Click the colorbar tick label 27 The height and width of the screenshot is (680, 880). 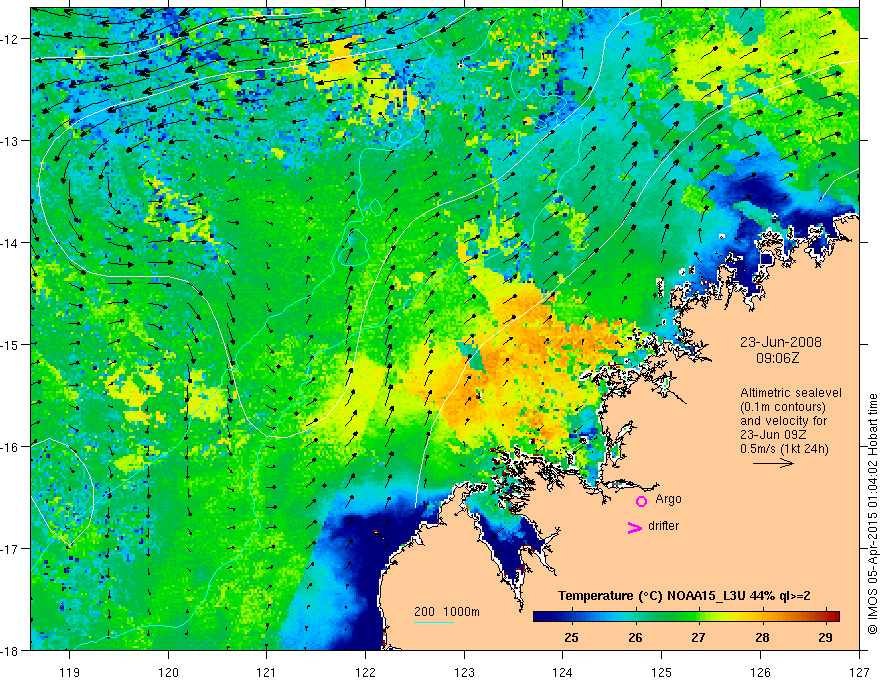pos(698,637)
